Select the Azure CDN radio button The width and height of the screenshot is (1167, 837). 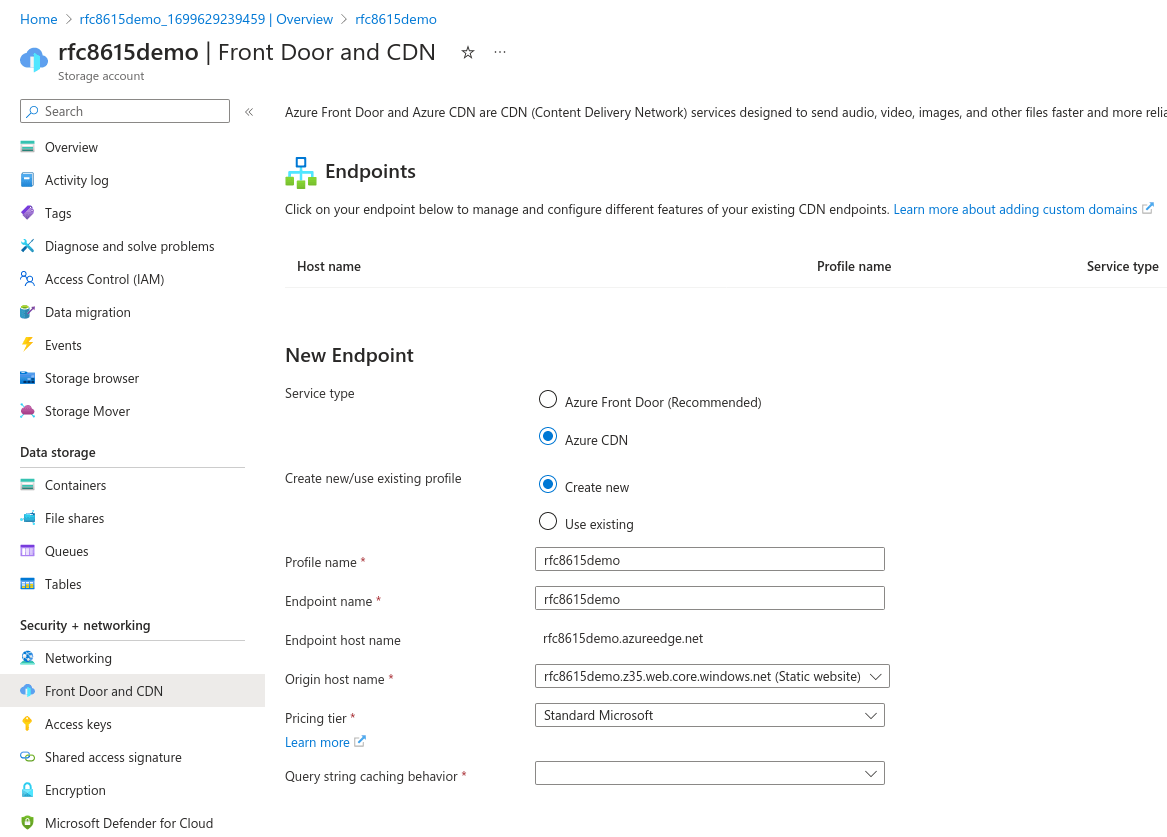(x=548, y=437)
